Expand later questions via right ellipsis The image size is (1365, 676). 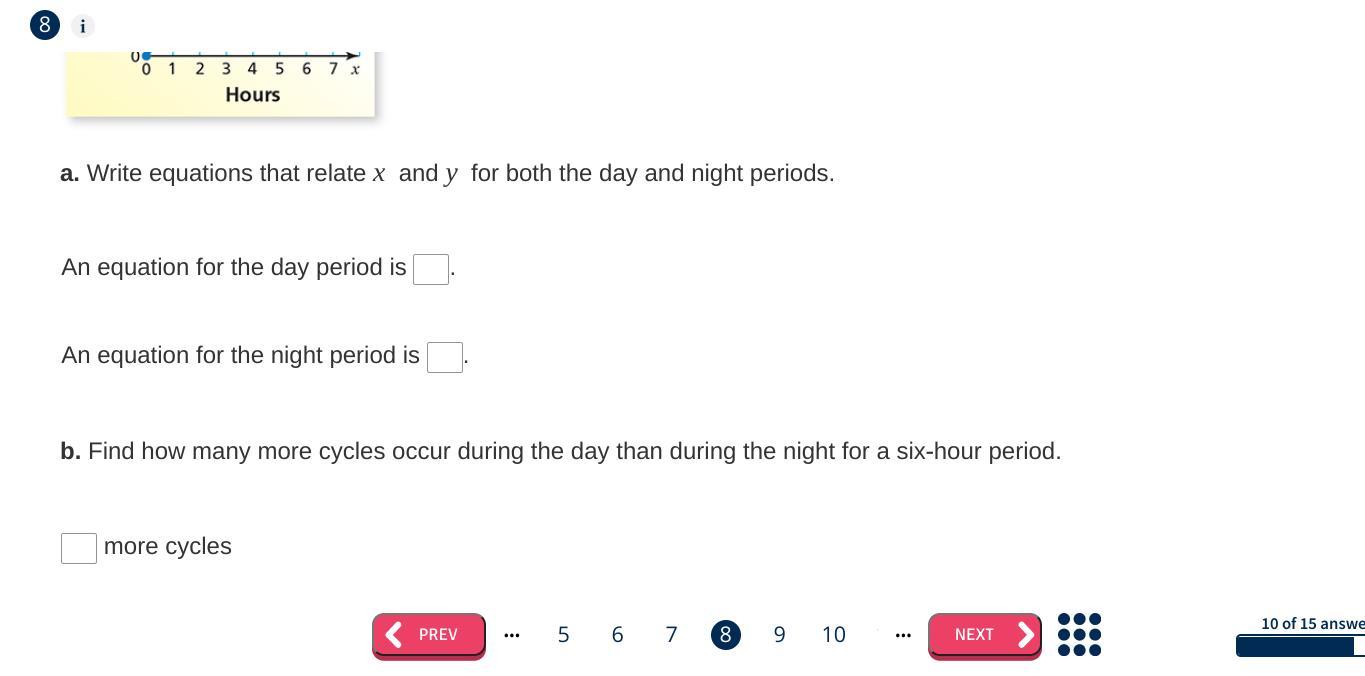[903, 635]
